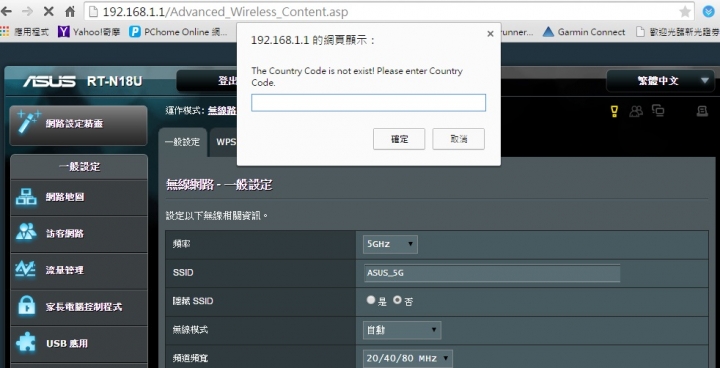Click the USB device status icon
Screen dimensions: 720x368
tap(702, 111)
